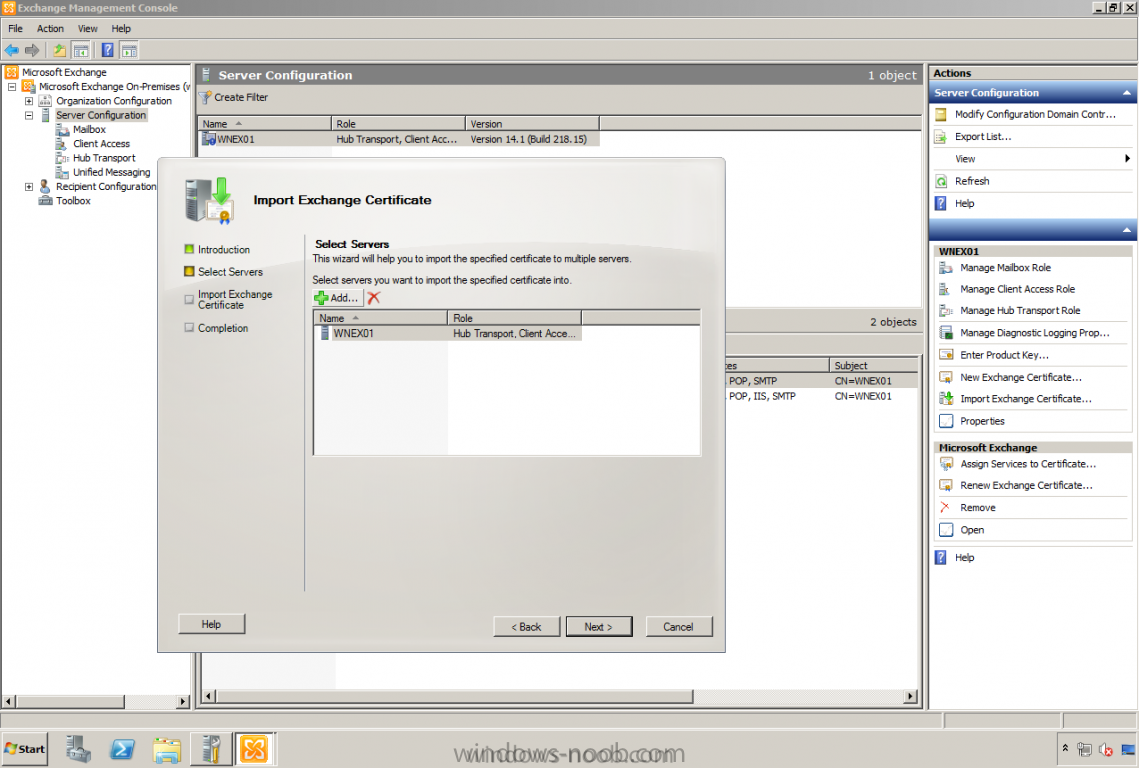1139x768 pixels.
Task: Click the Renew Exchange Certificate icon
Action: pyautogui.click(x=946, y=485)
